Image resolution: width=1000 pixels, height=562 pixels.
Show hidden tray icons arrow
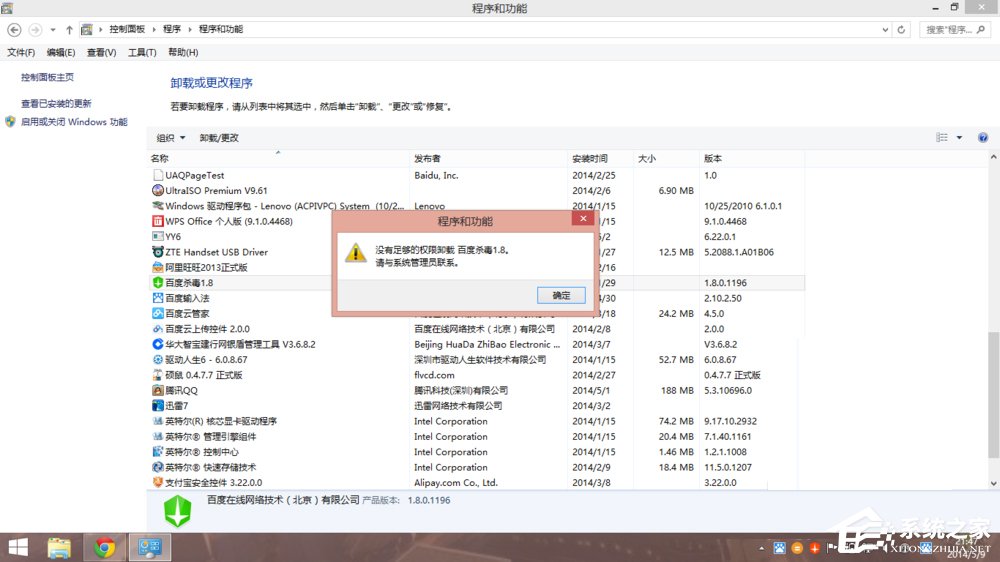(761, 548)
